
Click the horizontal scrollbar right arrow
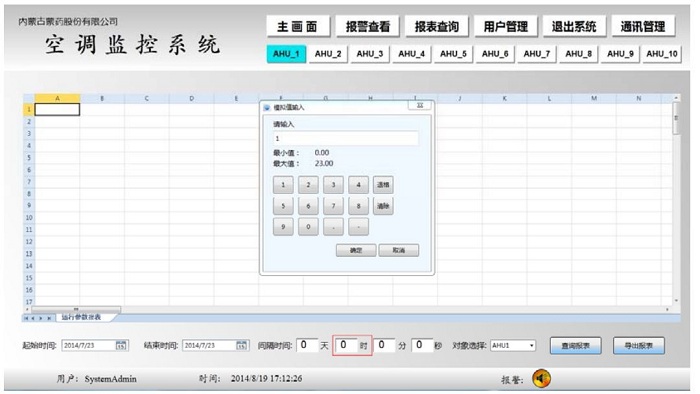point(668,309)
